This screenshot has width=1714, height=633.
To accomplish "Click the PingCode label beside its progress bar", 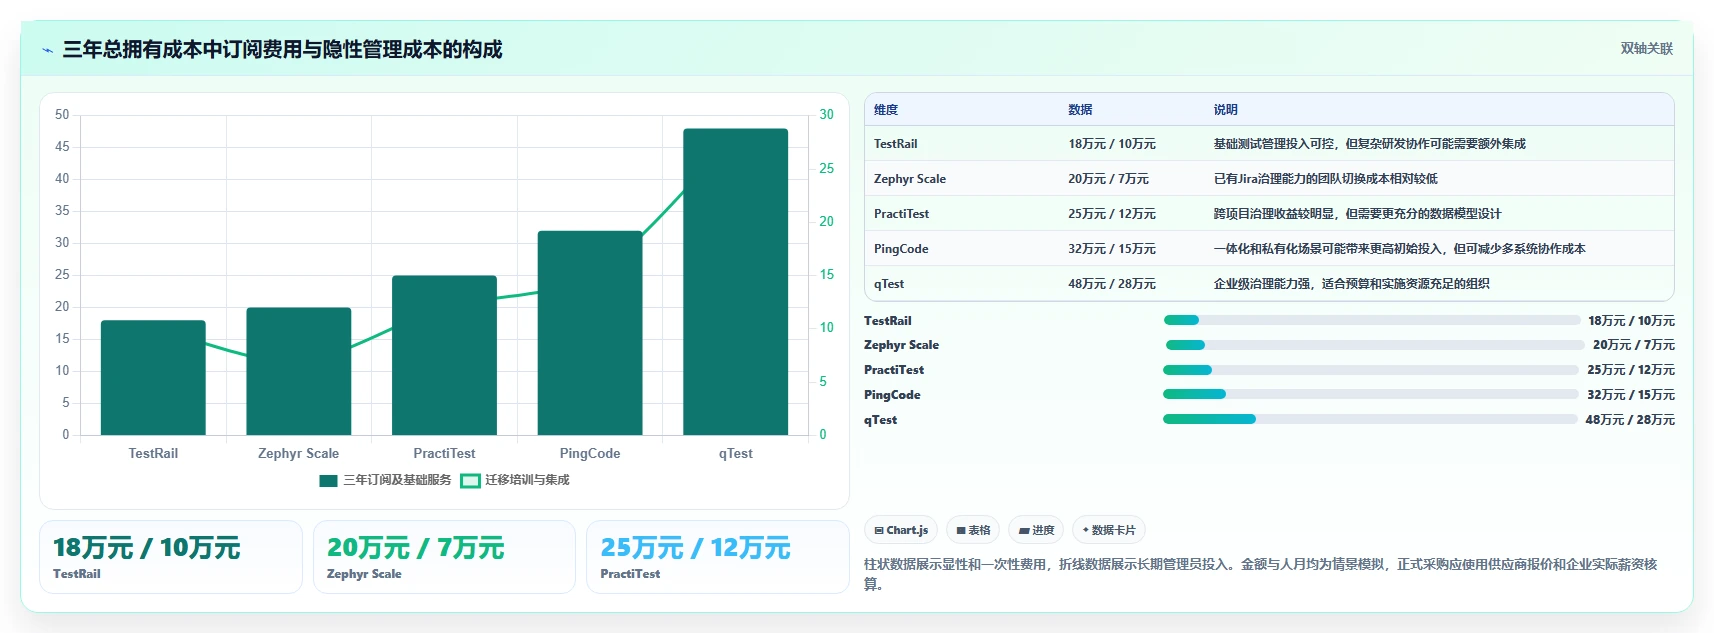I will [x=892, y=395].
